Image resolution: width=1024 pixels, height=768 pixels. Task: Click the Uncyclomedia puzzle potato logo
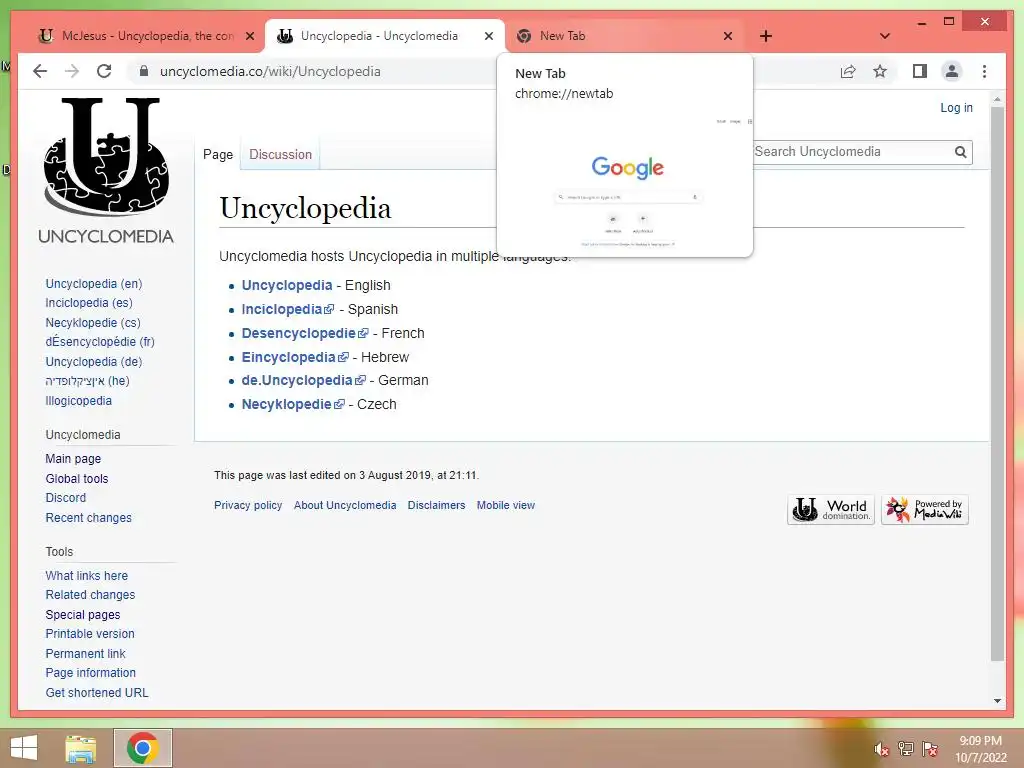[x=106, y=171]
